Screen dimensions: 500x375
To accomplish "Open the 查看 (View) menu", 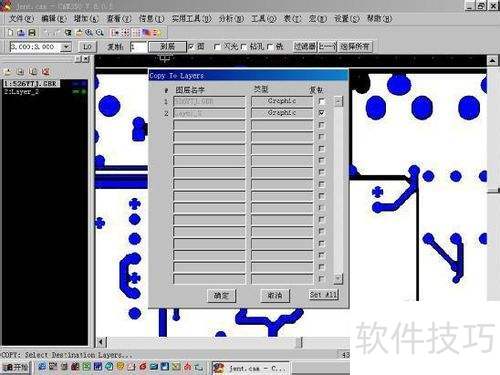I will (119, 18).
